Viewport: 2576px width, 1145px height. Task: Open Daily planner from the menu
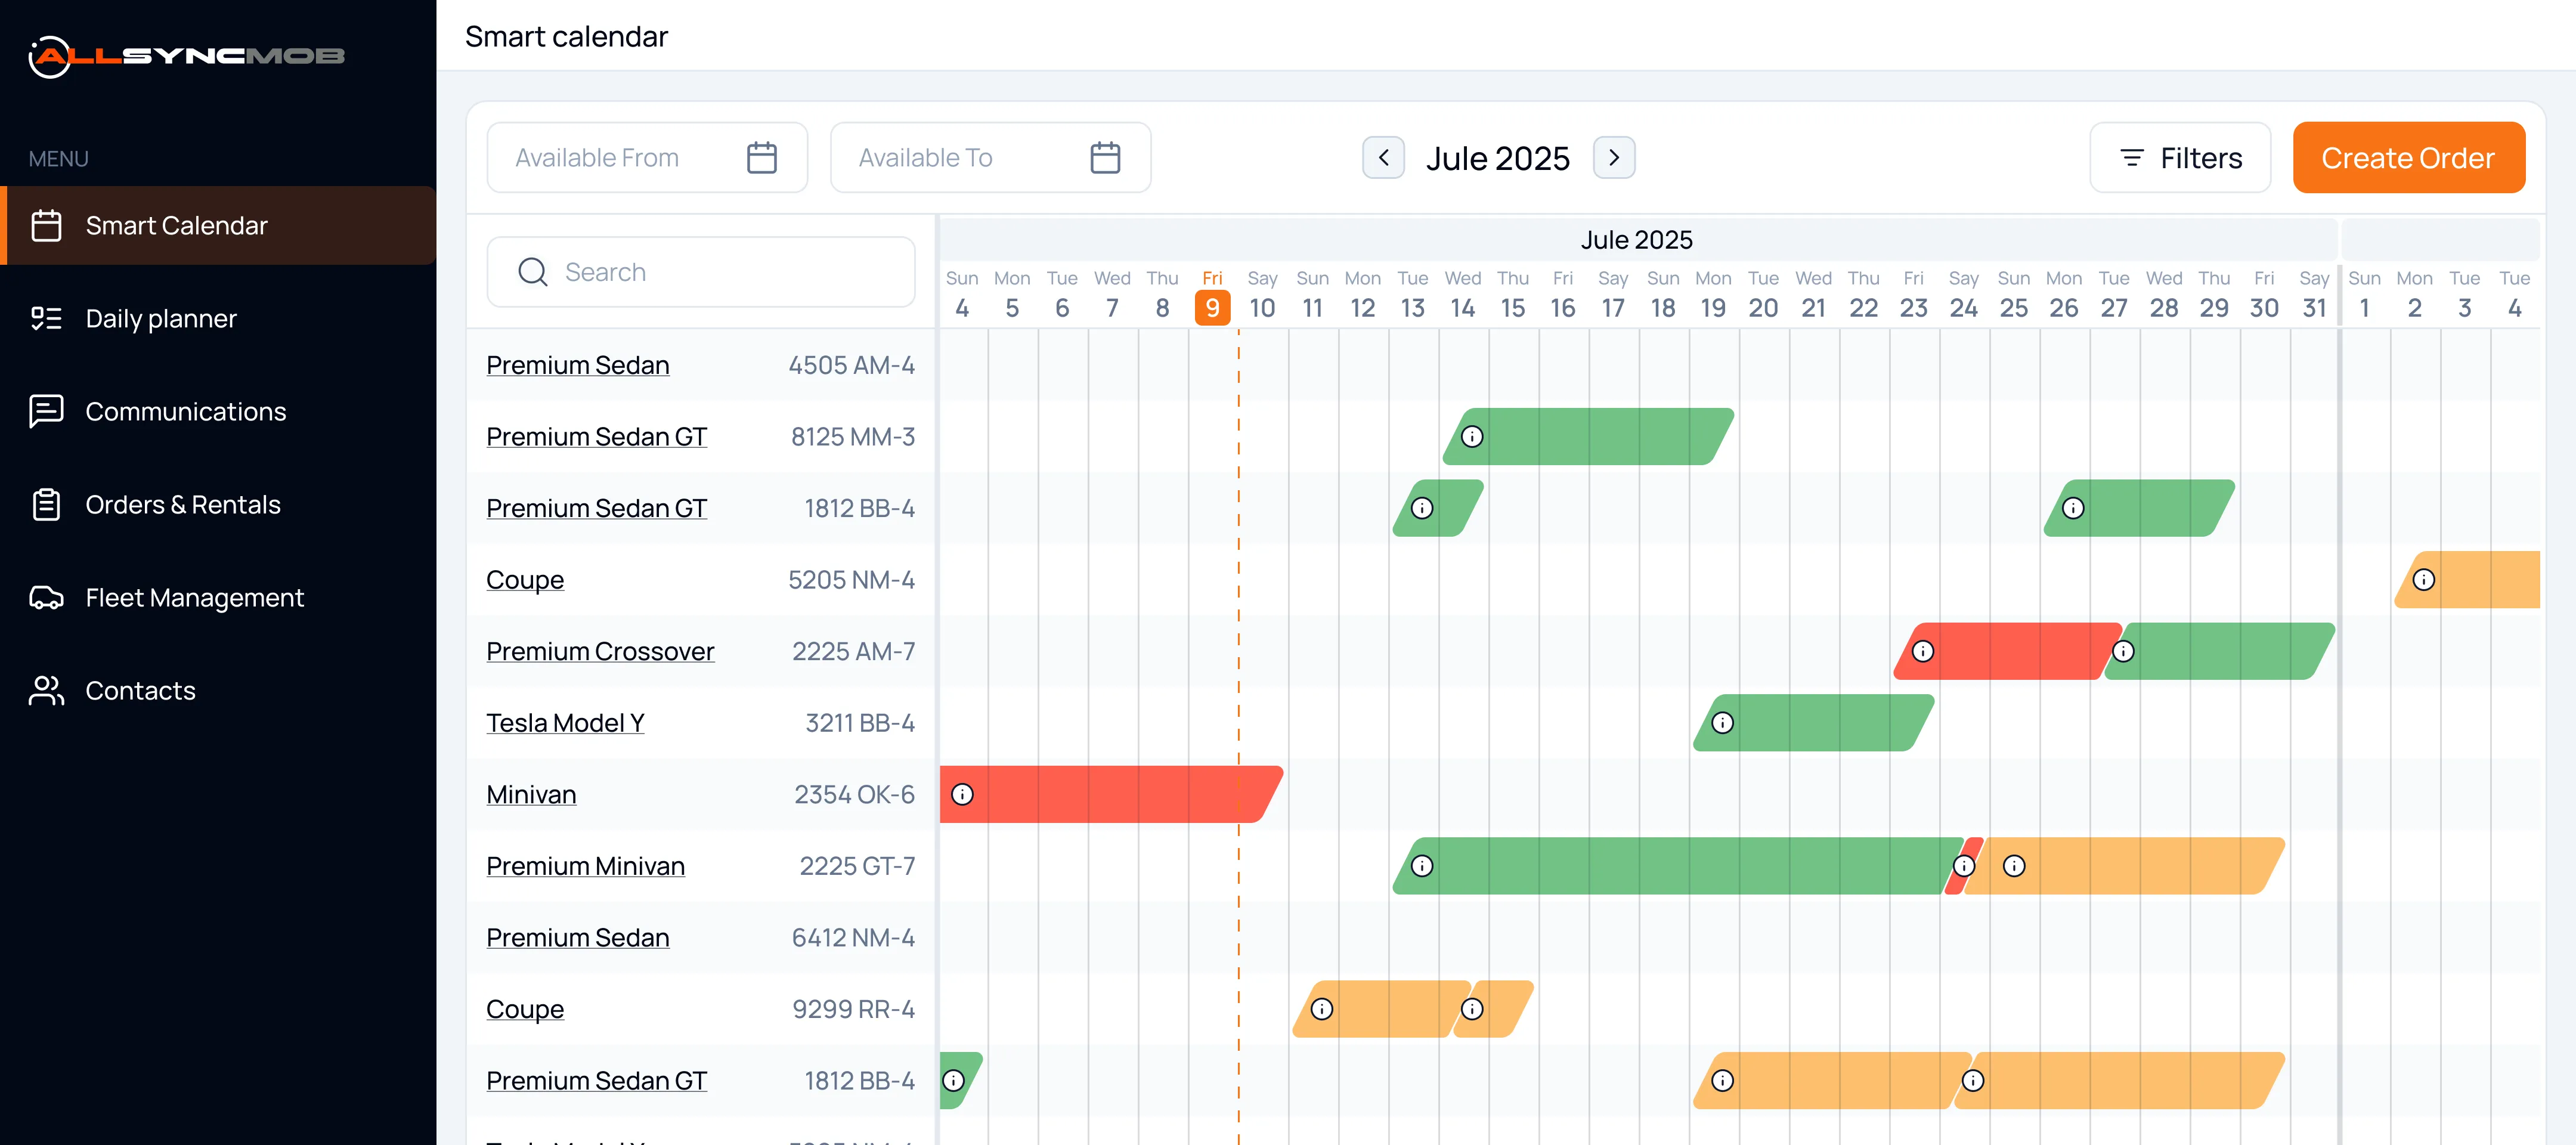[x=161, y=319]
